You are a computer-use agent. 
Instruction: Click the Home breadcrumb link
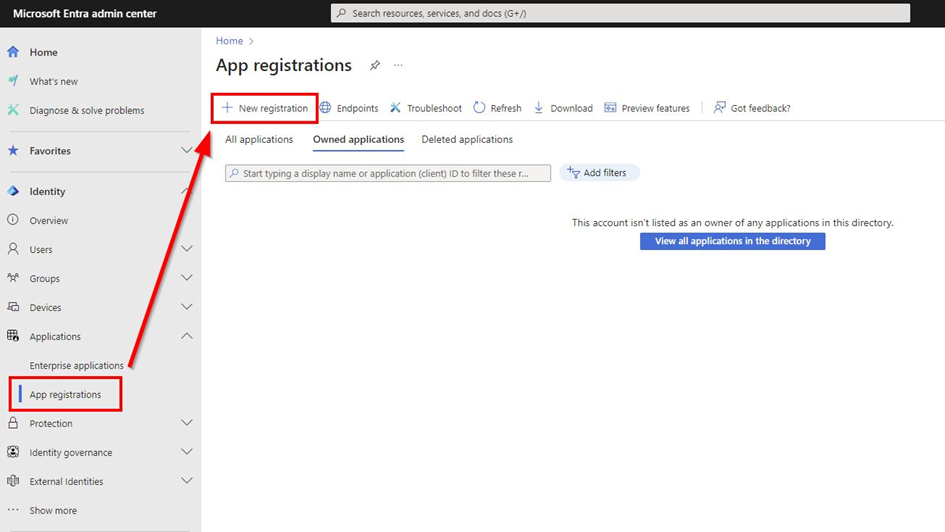230,40
